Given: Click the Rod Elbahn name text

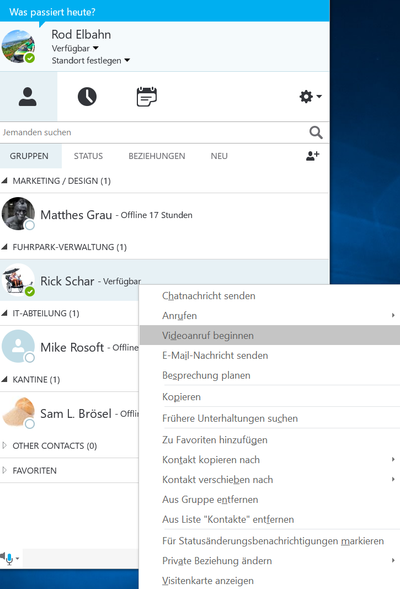Looking at the screenshot, I should pyautogui.click(x=81, y=35).
